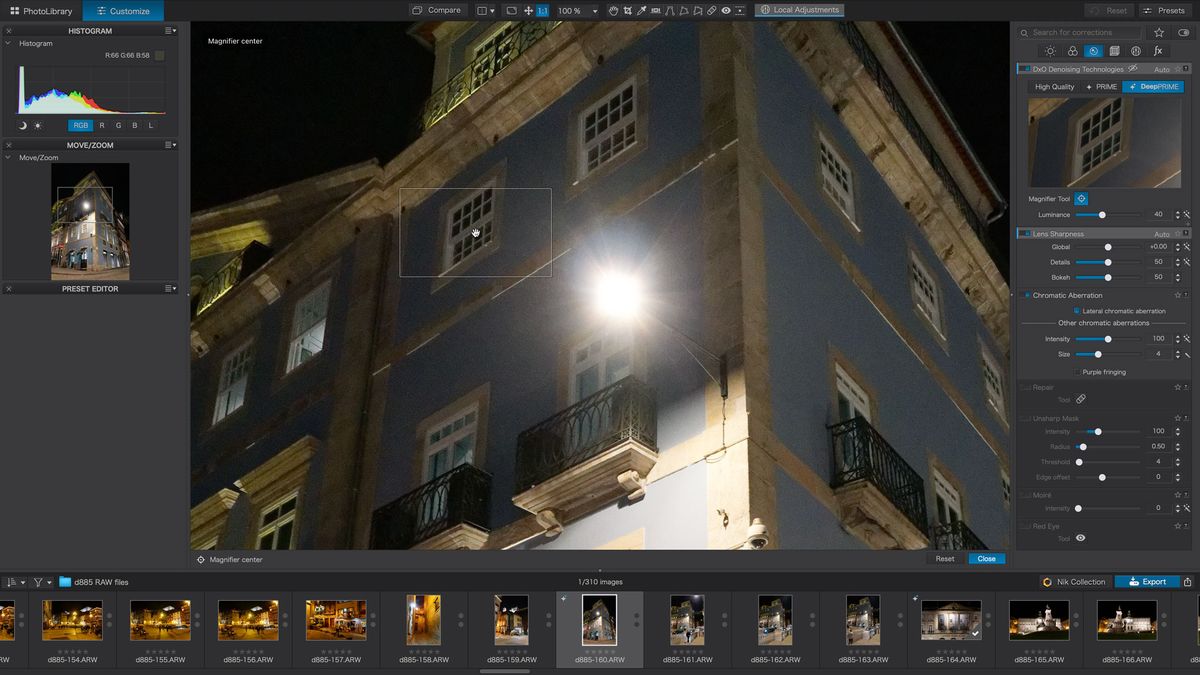Toggle Chromatic Aberration correction switch
The height and width of the screenshot is (675, 1200).
(1026, 295)
